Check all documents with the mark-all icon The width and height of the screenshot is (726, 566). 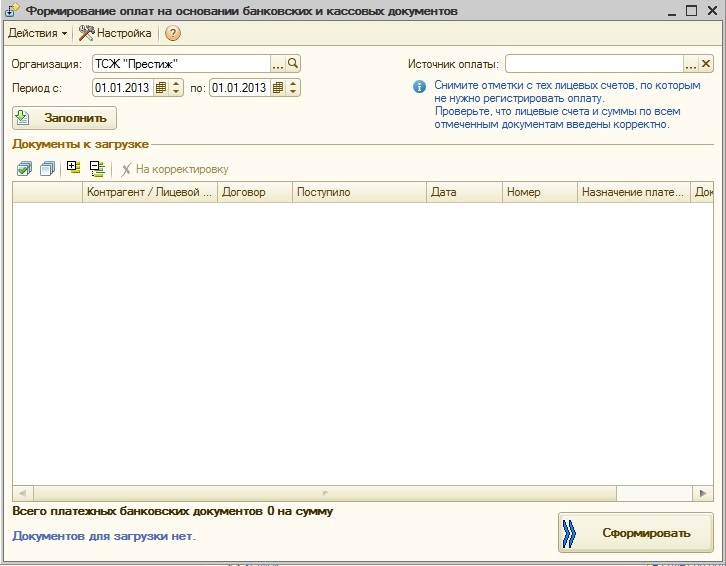click(24, 169)
